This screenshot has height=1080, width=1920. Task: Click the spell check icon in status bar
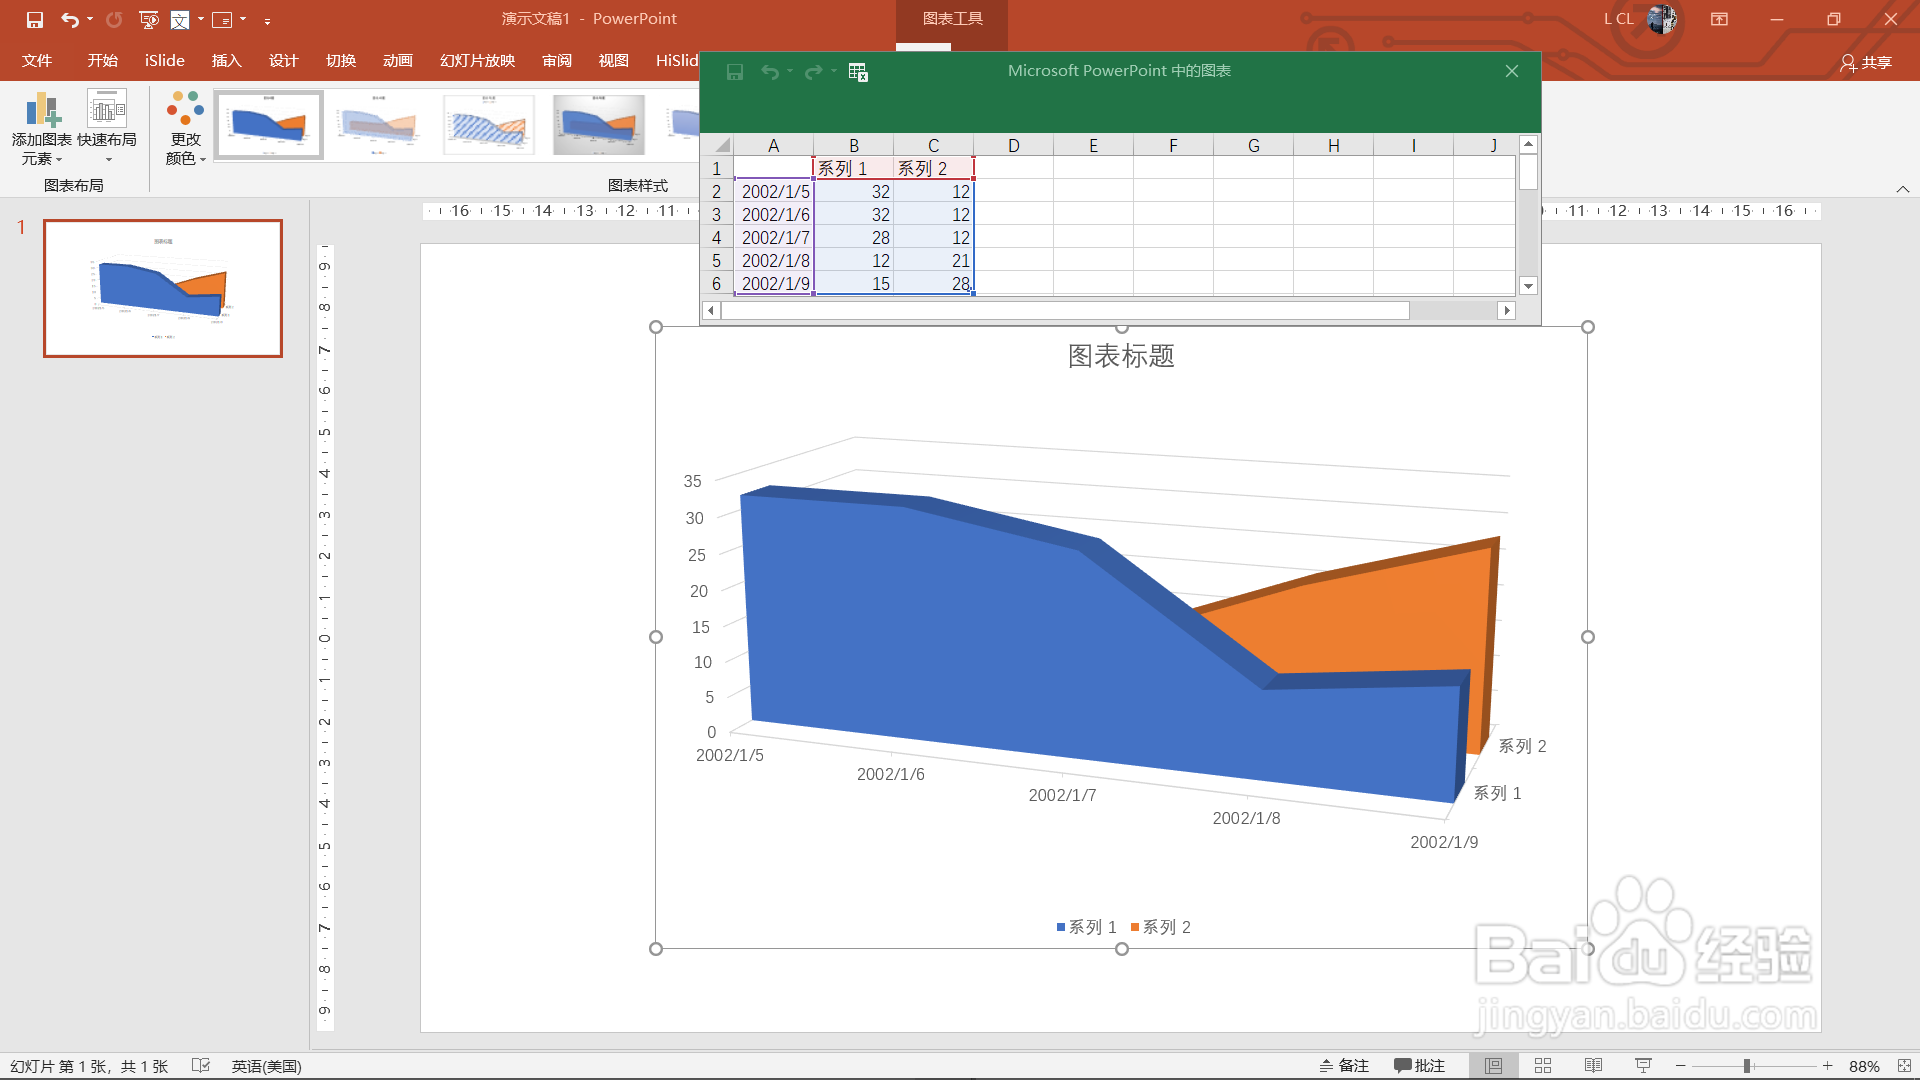[x=200, y=1066]
